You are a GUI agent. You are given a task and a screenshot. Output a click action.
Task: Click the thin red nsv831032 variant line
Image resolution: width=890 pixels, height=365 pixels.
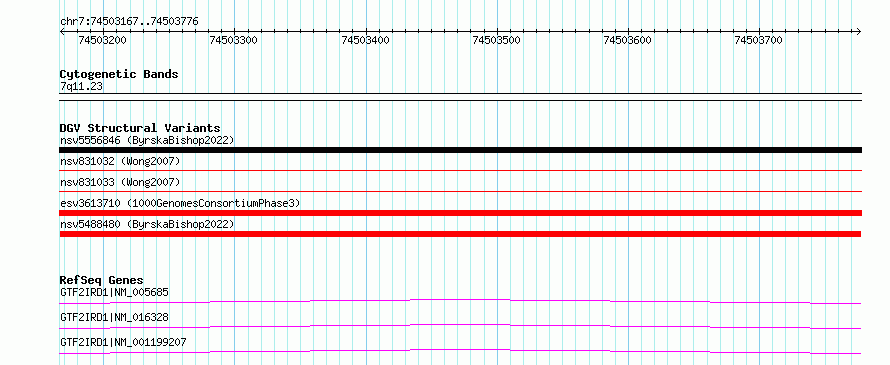(x=460, y=170)
